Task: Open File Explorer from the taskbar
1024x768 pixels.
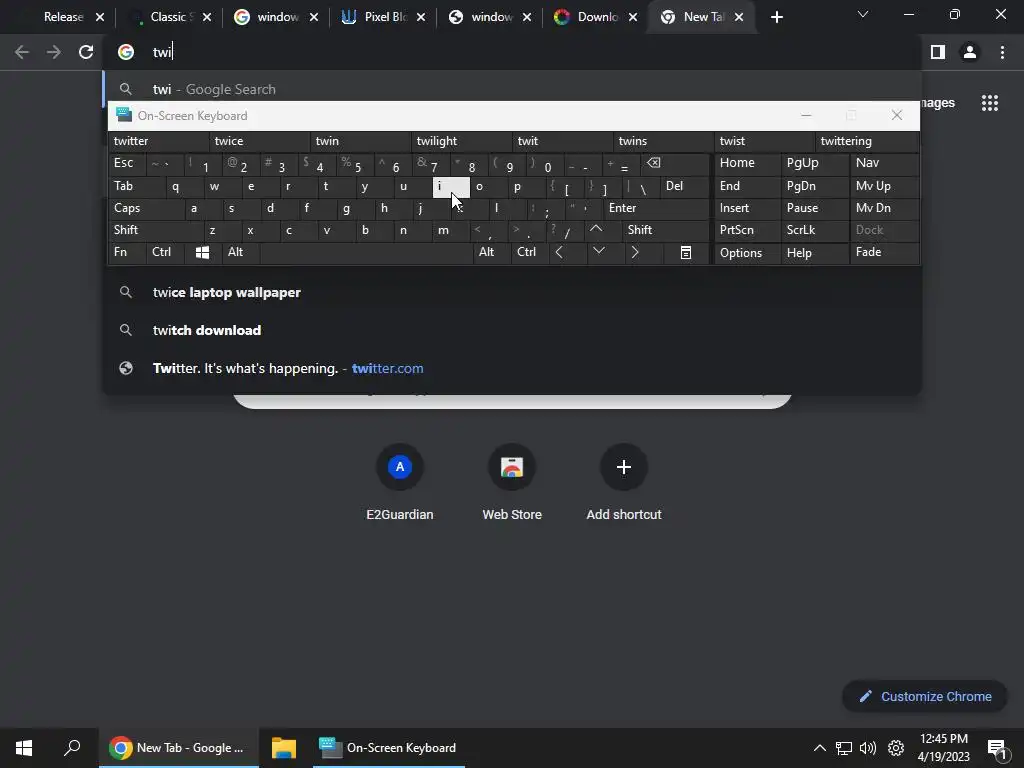Action: click(x=284, y=748)
